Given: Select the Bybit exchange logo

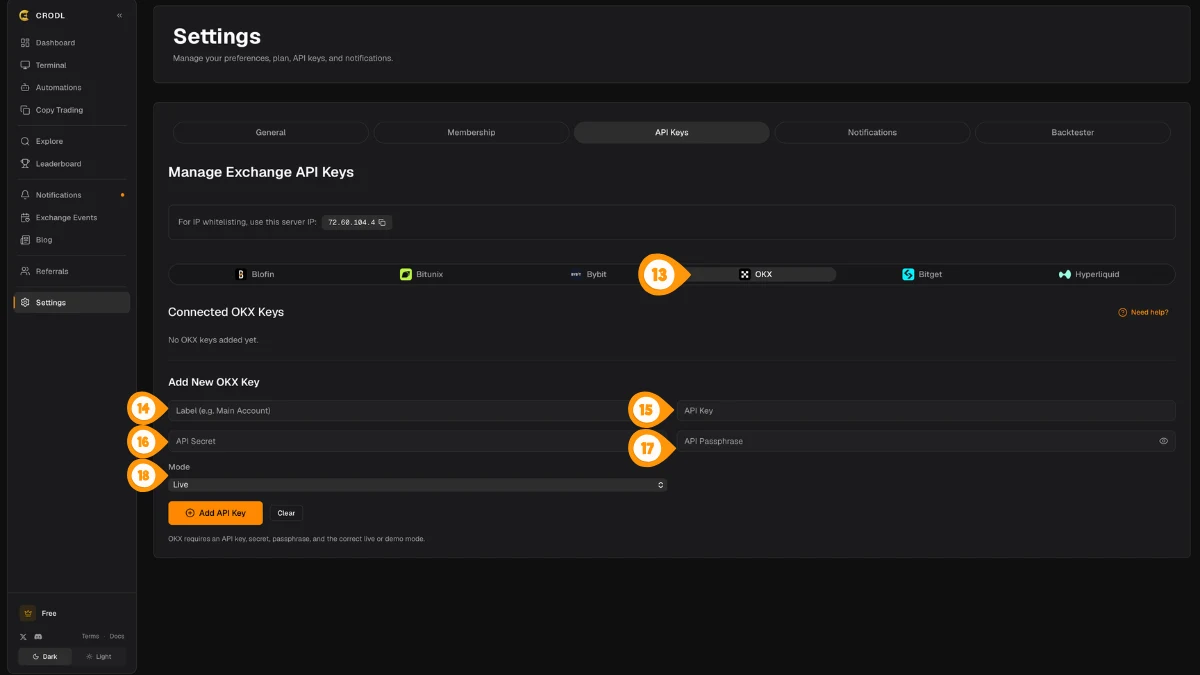Looking at the screenshot, I should click(x=576, y=274).
